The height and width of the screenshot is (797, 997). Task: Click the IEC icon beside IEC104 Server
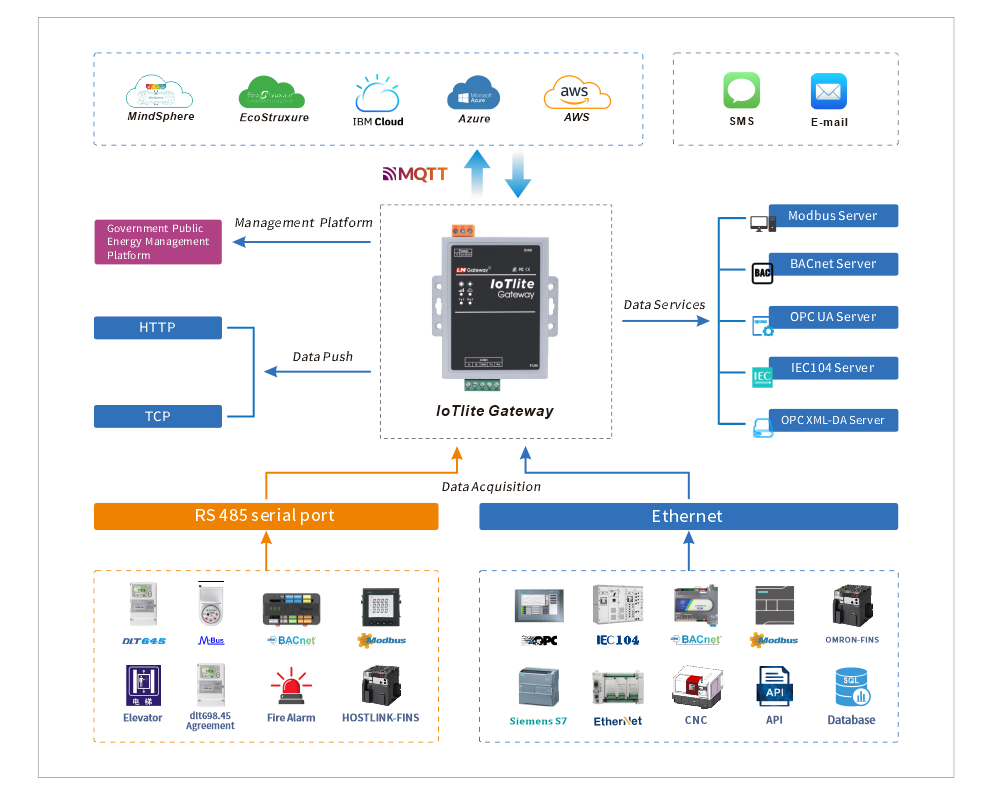[762, 377]
